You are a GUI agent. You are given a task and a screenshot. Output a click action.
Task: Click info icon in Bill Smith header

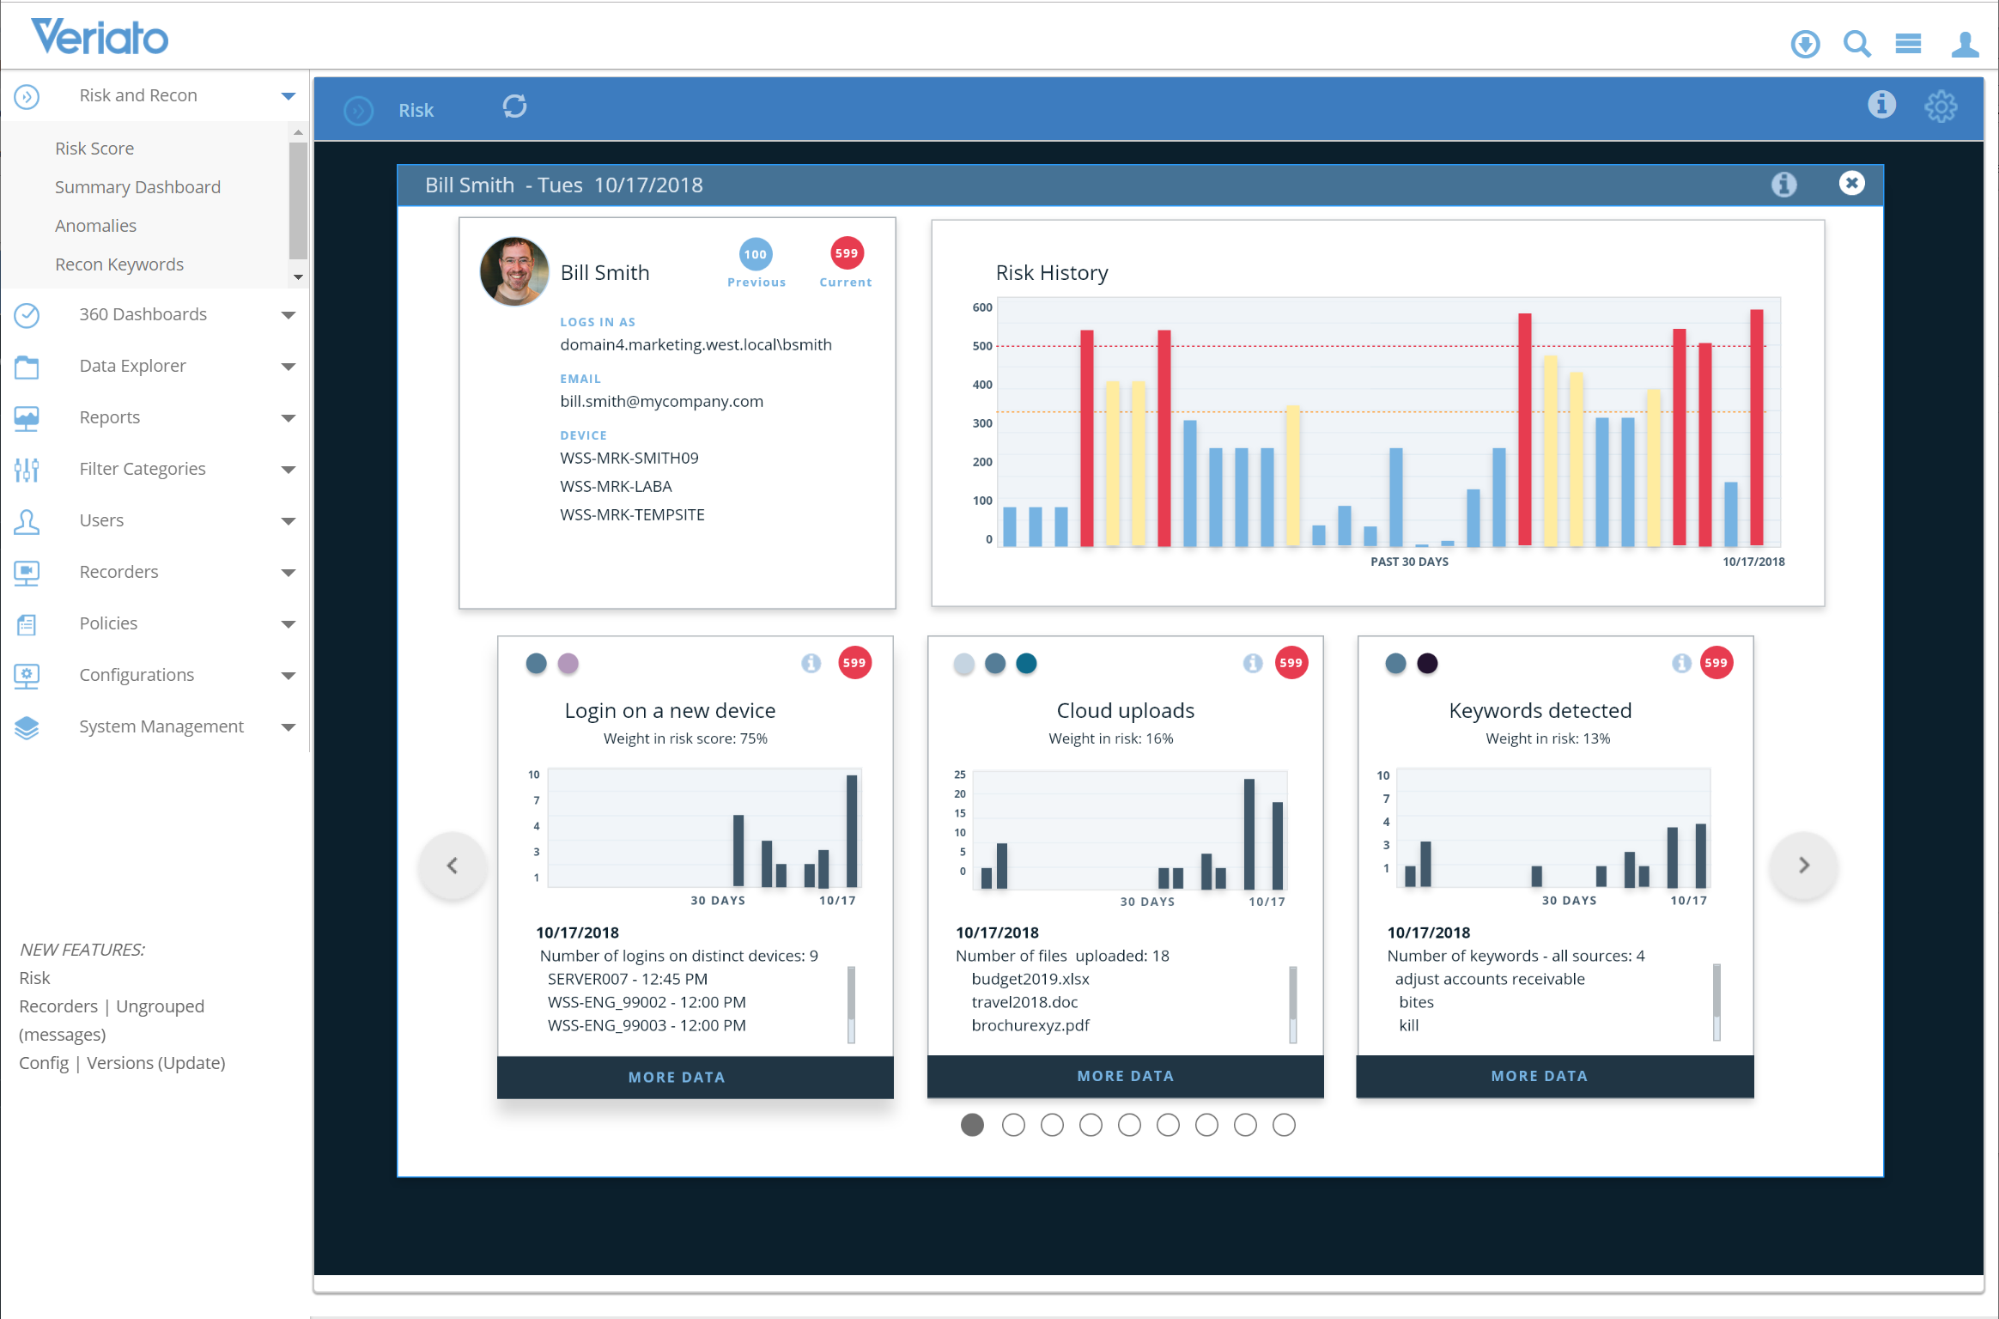(1783, 184)
